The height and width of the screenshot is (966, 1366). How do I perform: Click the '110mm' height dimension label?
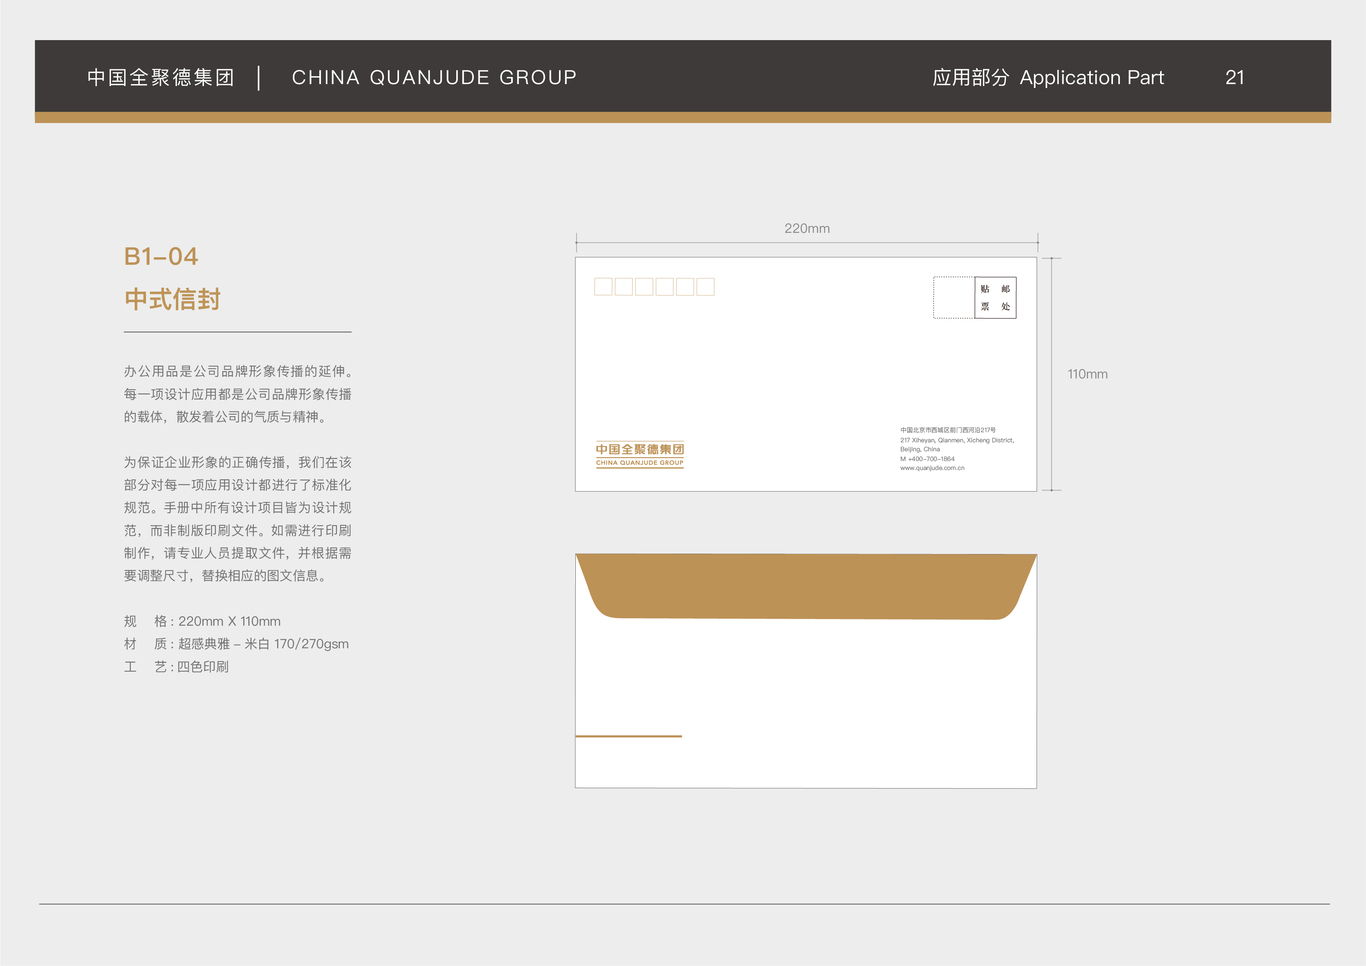point(1087,374)
